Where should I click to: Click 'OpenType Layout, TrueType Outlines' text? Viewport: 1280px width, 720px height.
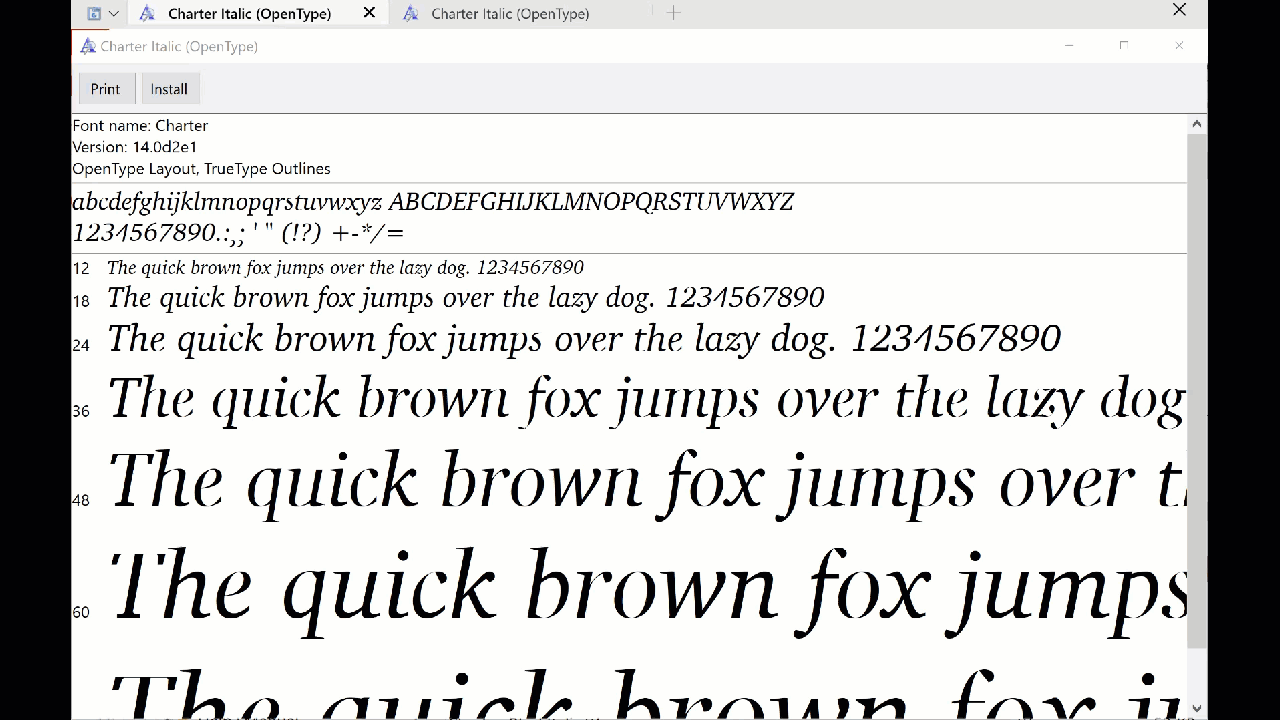click(201, 169)
